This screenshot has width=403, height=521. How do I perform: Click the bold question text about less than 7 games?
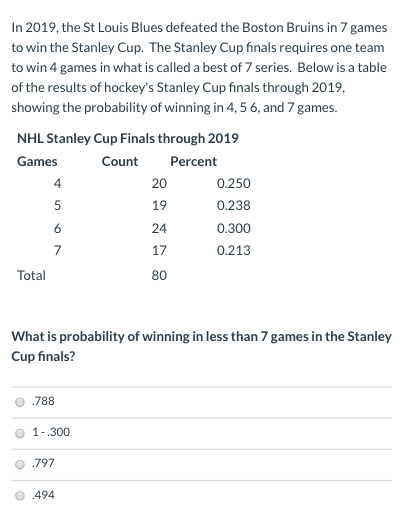[x=202, y=346]
